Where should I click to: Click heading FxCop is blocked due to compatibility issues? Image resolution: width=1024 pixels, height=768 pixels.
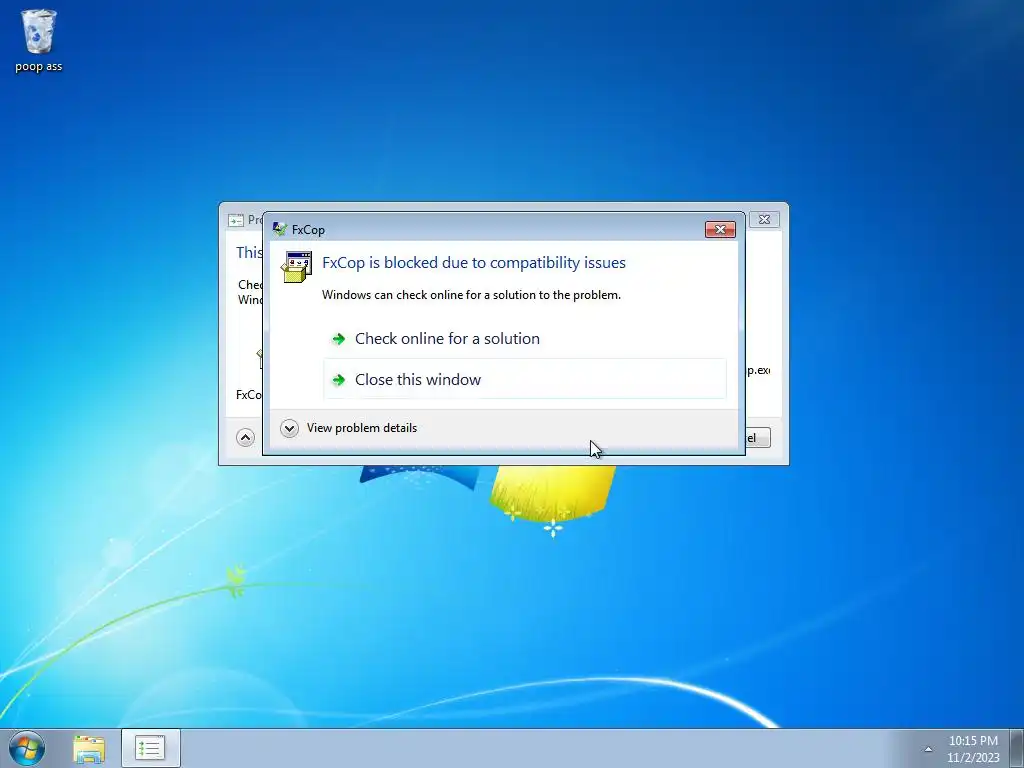[473, 263]
